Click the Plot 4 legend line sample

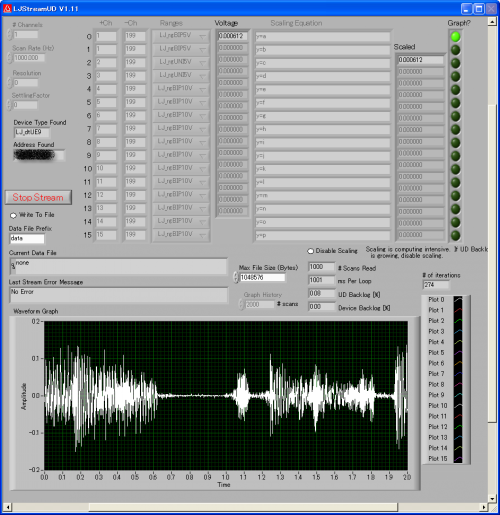tap(458, 342)
